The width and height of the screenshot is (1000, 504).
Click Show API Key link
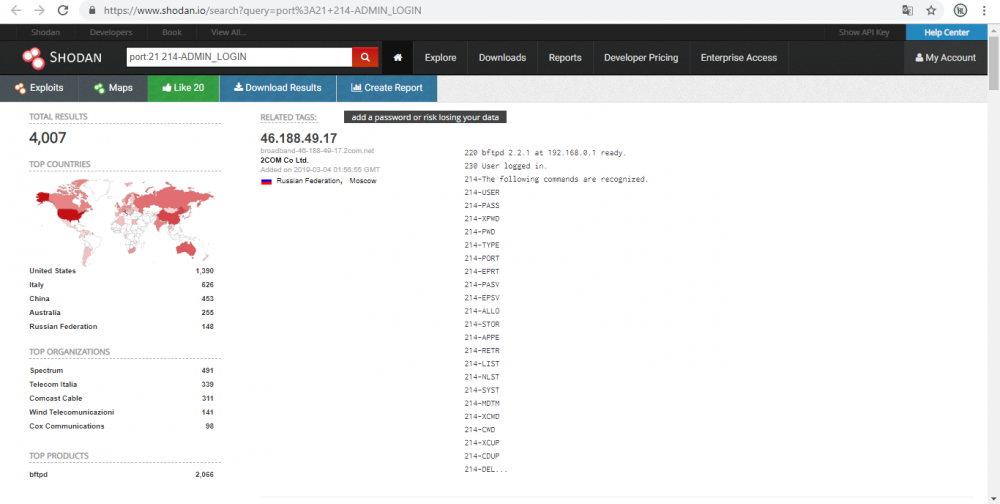click(x=864, y=33)
